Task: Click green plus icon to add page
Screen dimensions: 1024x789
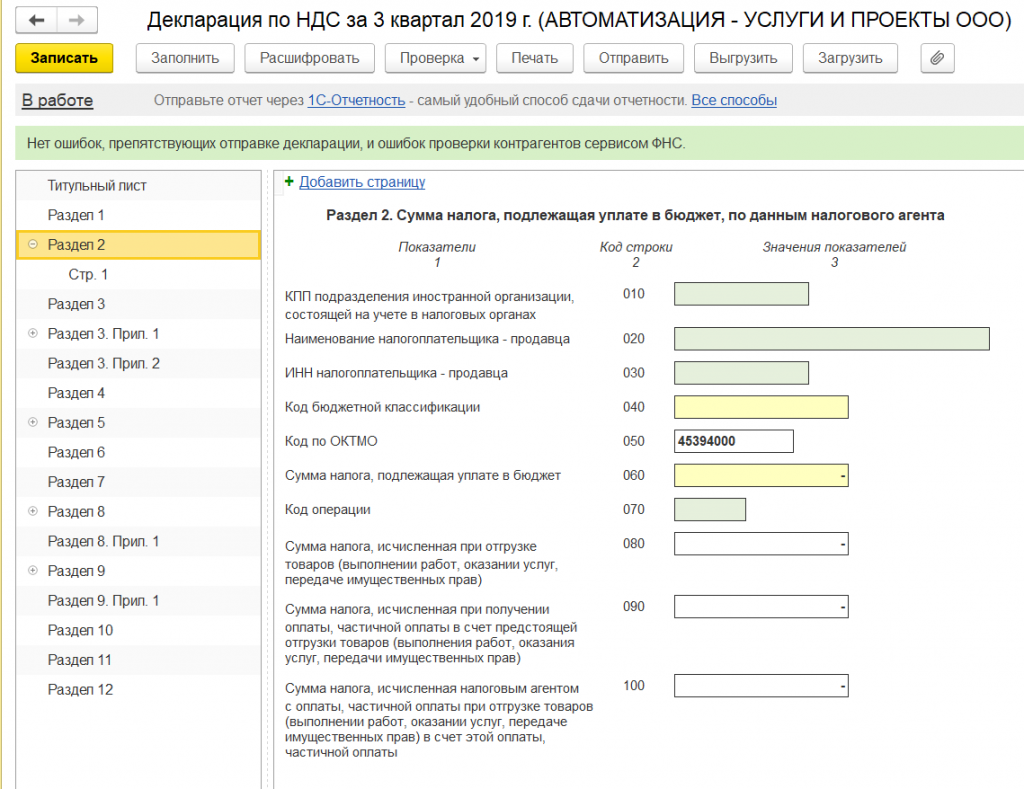Action: tap(289, 182)
